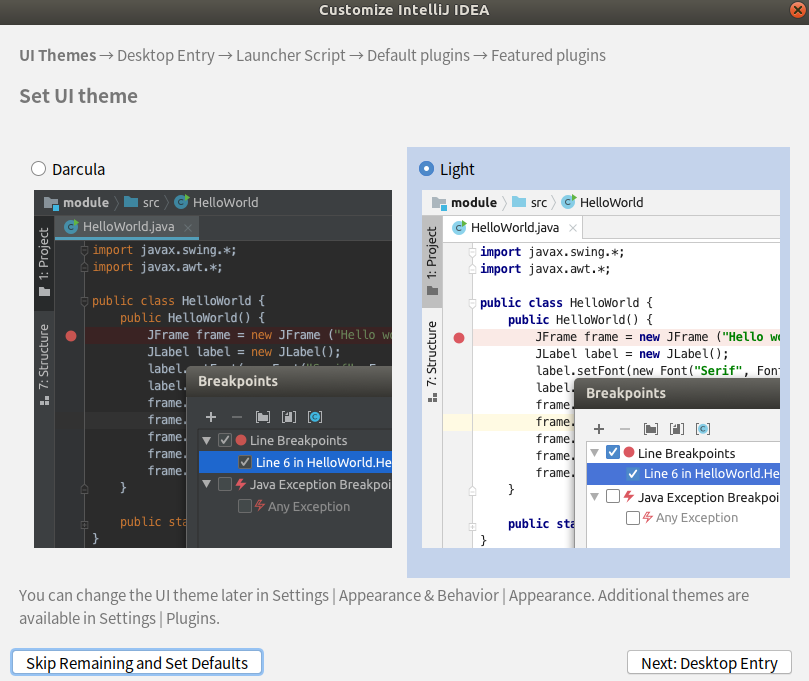Fold the public class HelloWorld line in Light preview
The image size is (809, 681).
tap(472, 303)
